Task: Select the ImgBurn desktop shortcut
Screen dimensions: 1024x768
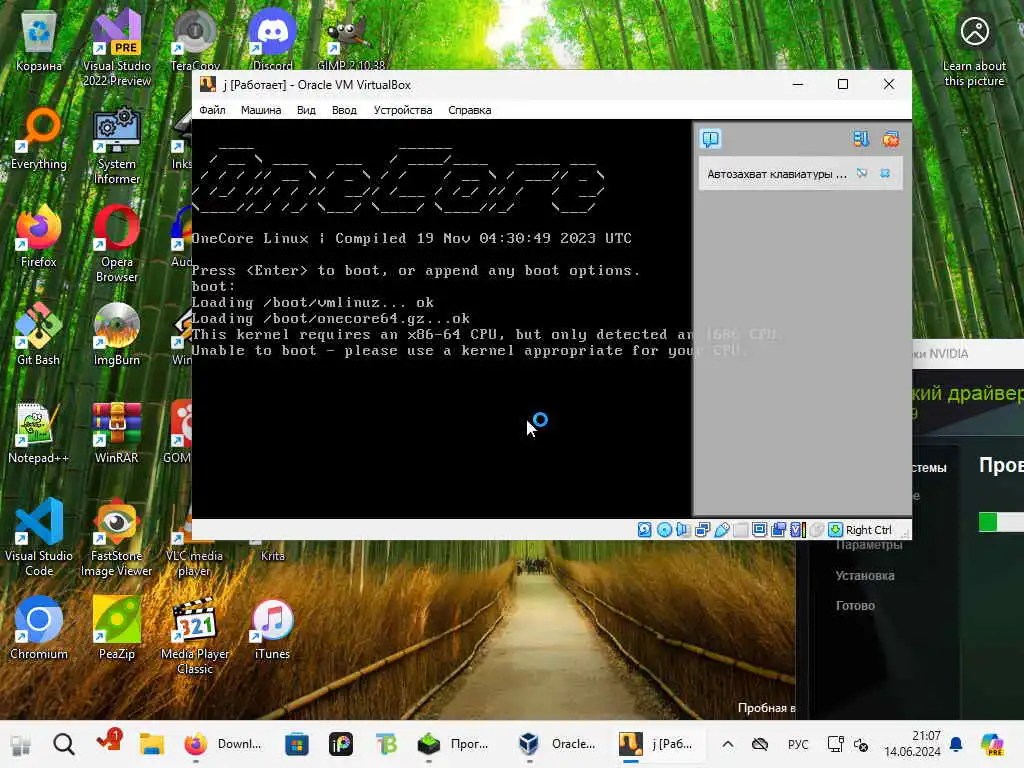Action: pyautogui.click(x=116, y=334)
